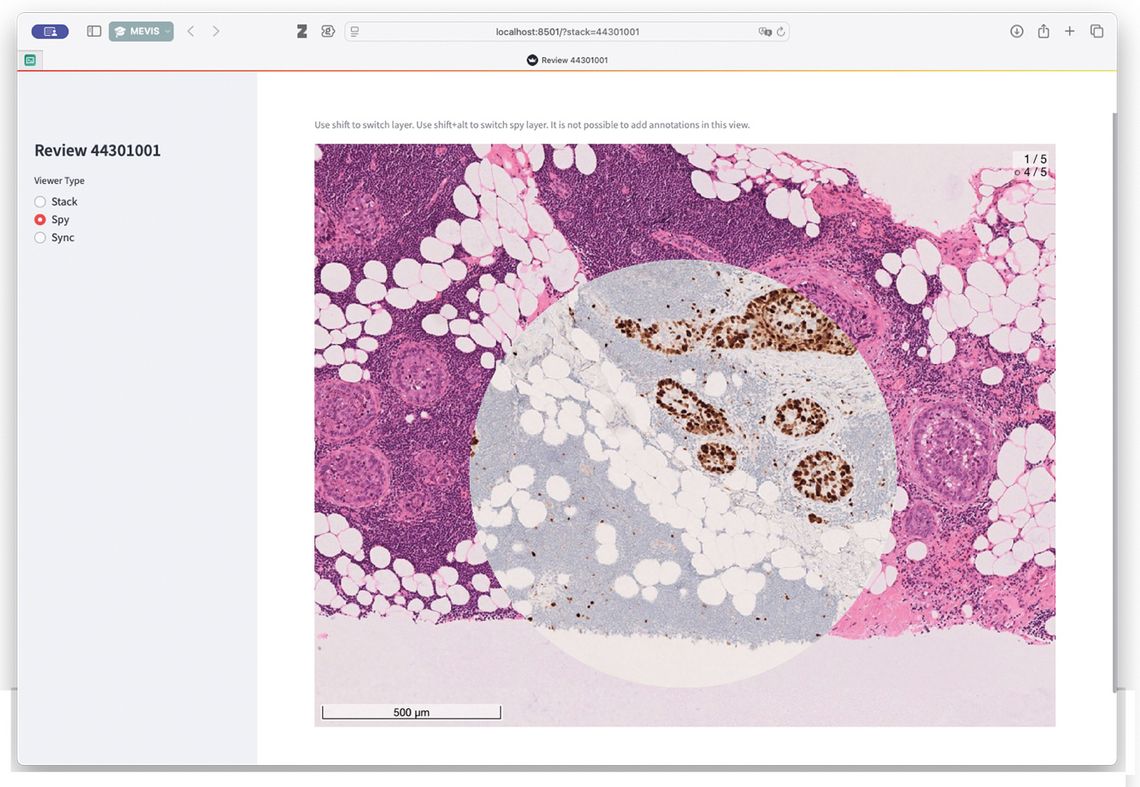
Task: Focus the localhost:8501 address field
Action: tap(567, 31)
